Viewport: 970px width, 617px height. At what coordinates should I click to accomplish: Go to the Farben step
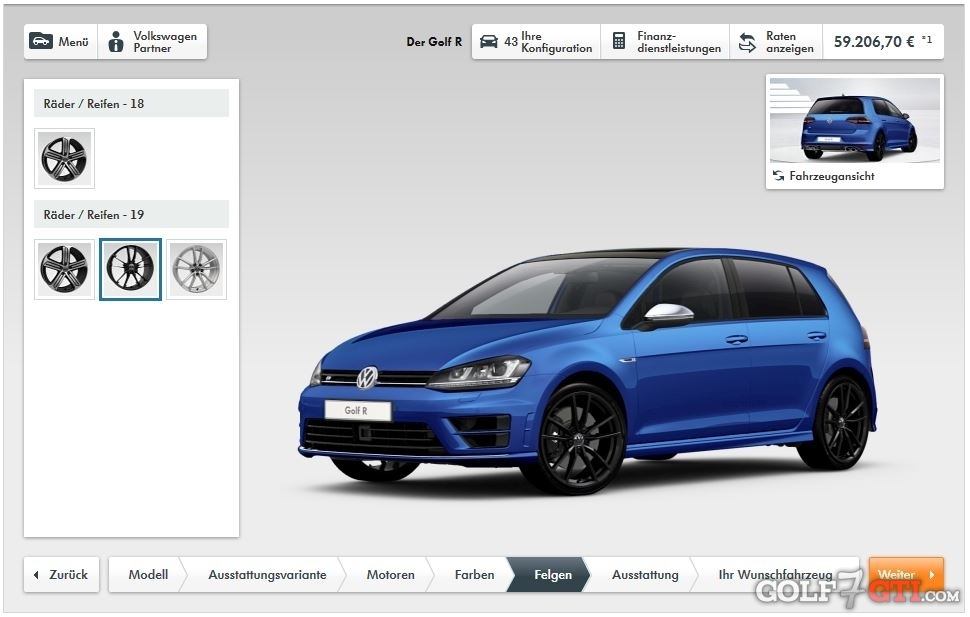474,575
